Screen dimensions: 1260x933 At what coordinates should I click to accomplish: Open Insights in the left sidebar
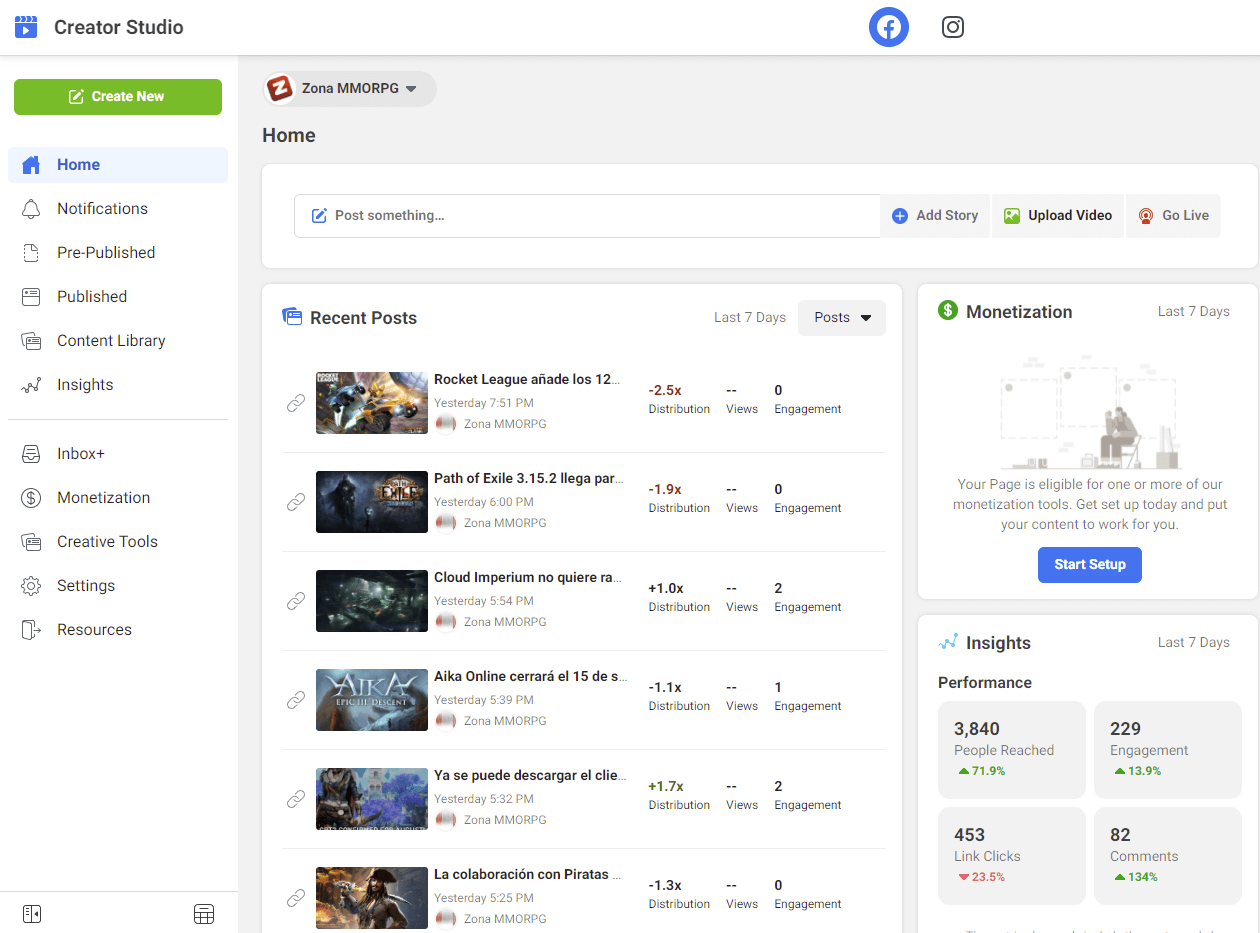click(85, 385)
